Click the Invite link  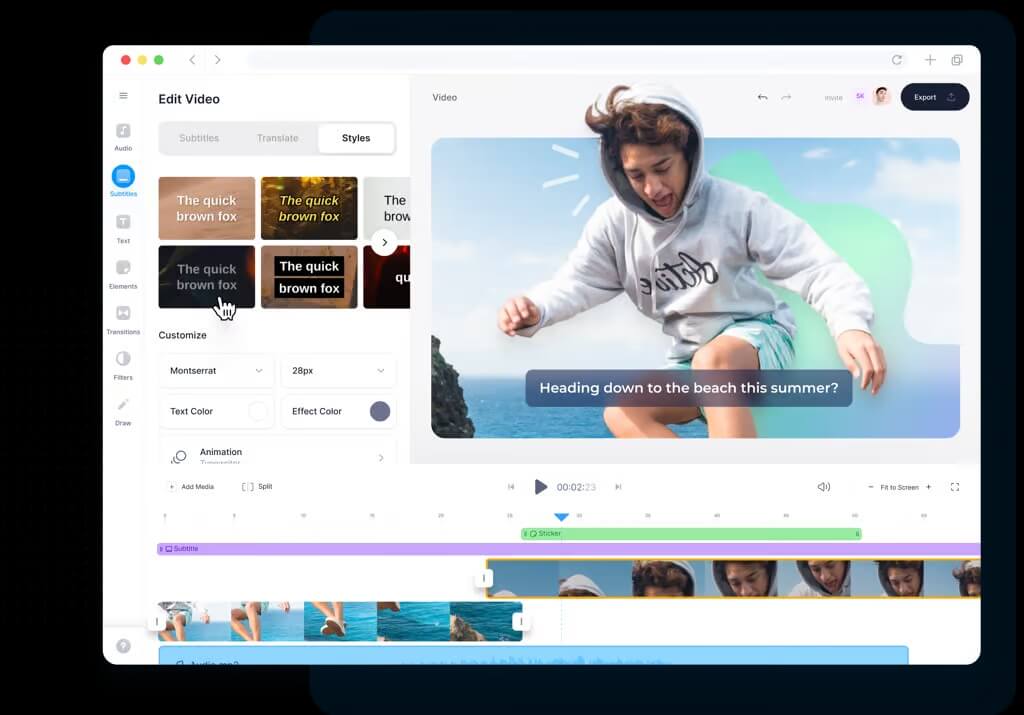(833, 97)
